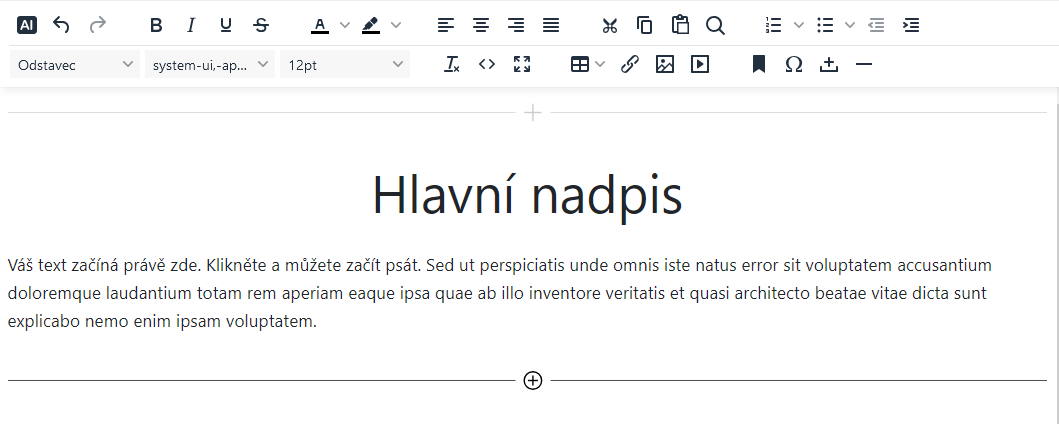Insert a link into text
1059x424 pixels.
(630, 65)
